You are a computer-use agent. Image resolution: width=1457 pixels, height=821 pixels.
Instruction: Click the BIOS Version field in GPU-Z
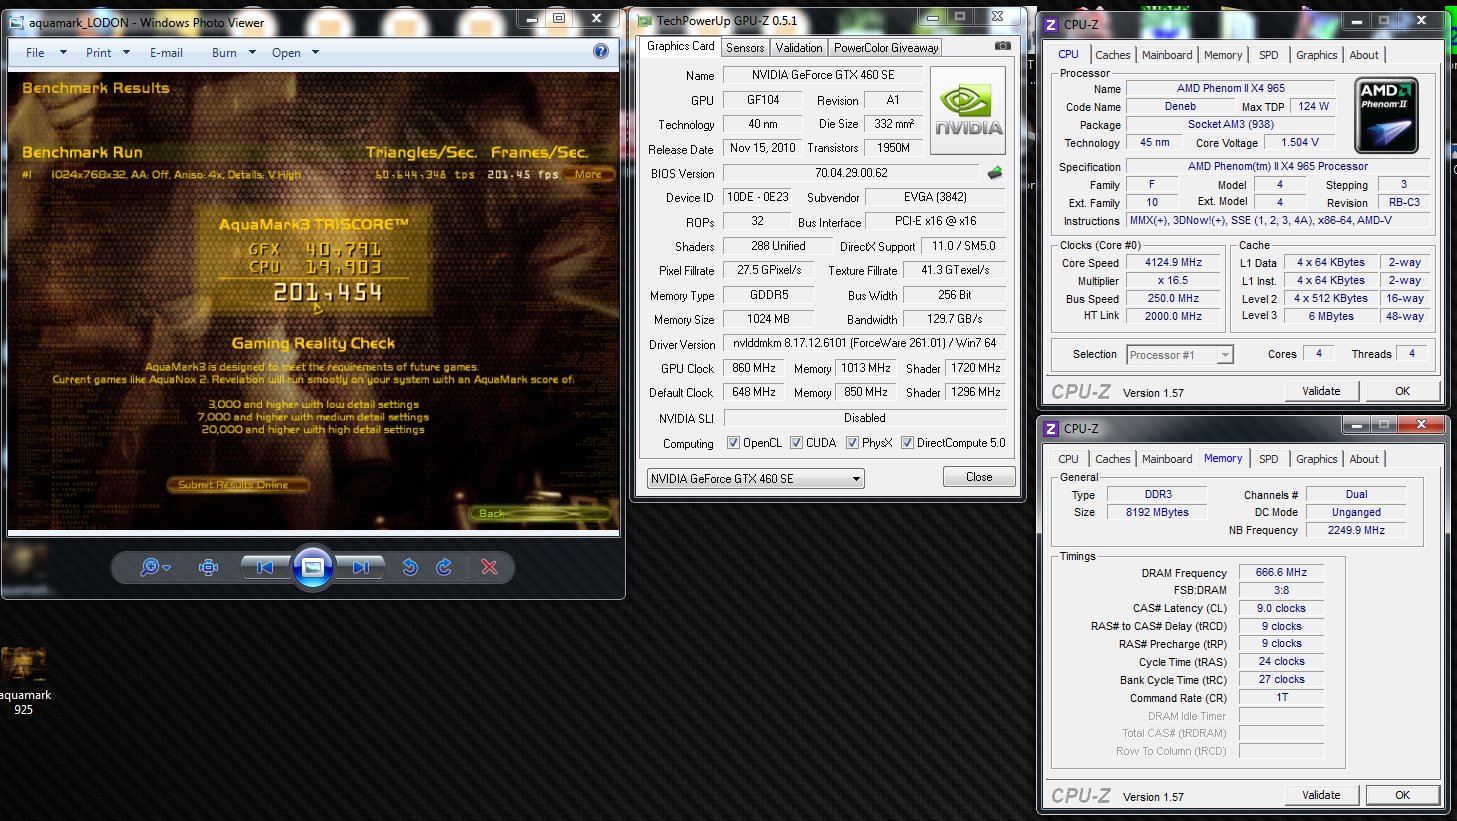click(851, 173)
